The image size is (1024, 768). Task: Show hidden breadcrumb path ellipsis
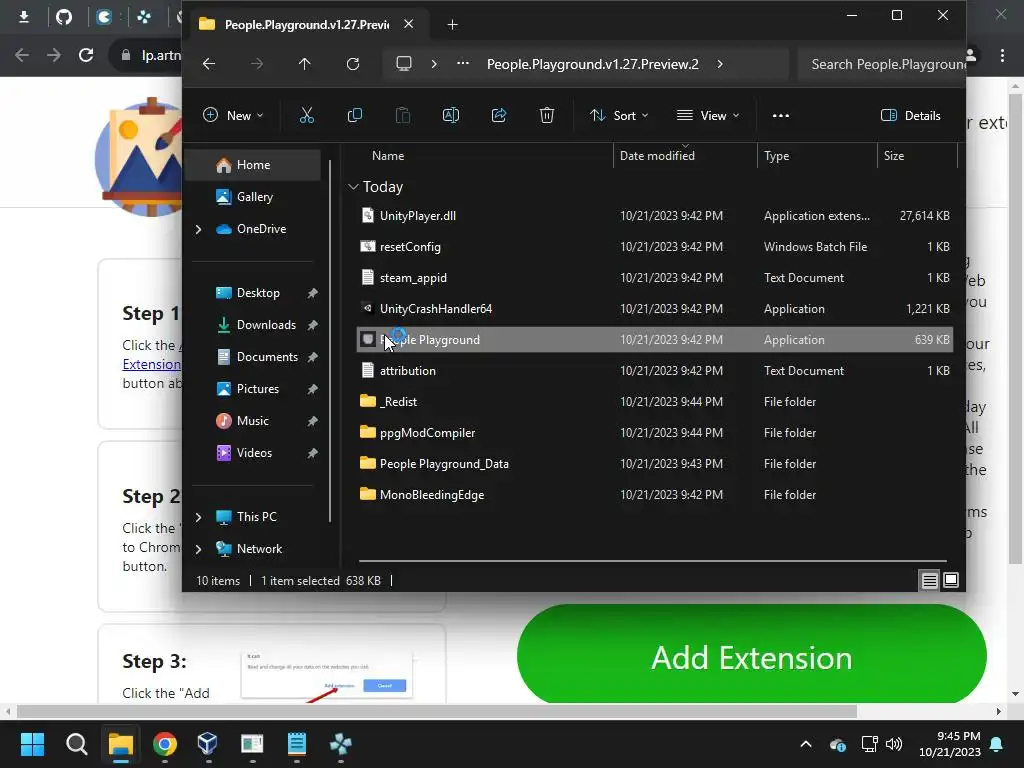pos(462,64)
